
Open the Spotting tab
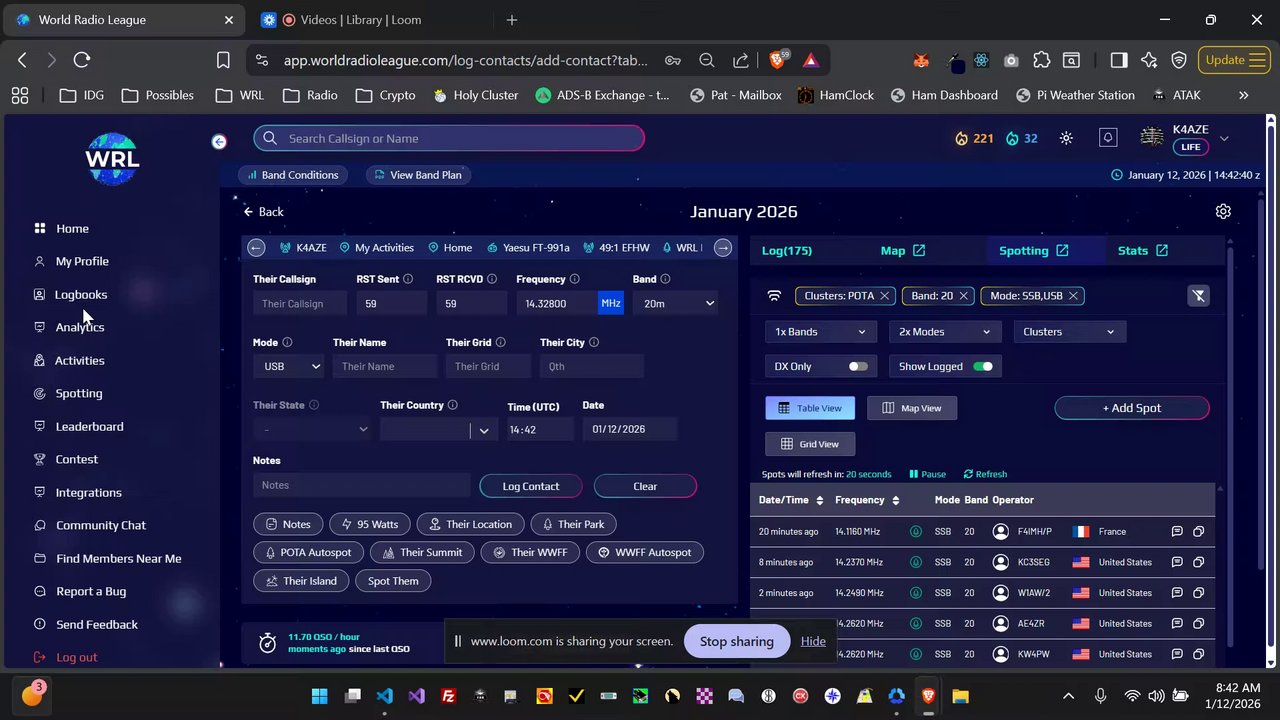click(x=1034, y=250)
